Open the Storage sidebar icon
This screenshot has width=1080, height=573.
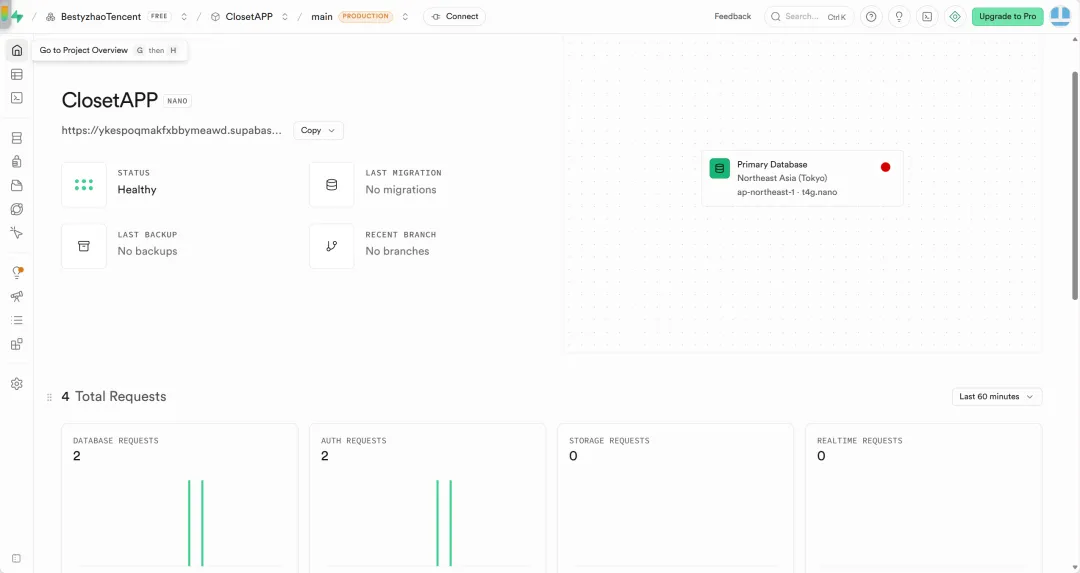tap(17, 185)
